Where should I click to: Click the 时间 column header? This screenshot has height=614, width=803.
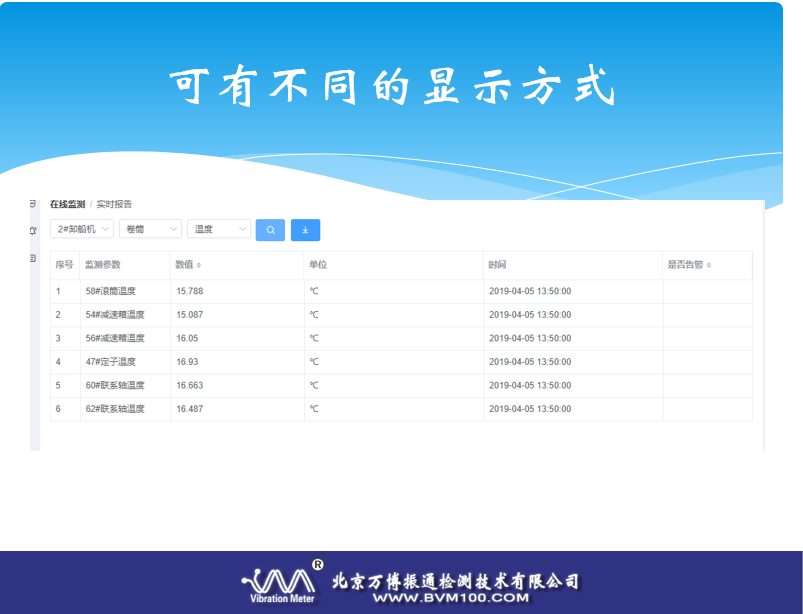497,265
